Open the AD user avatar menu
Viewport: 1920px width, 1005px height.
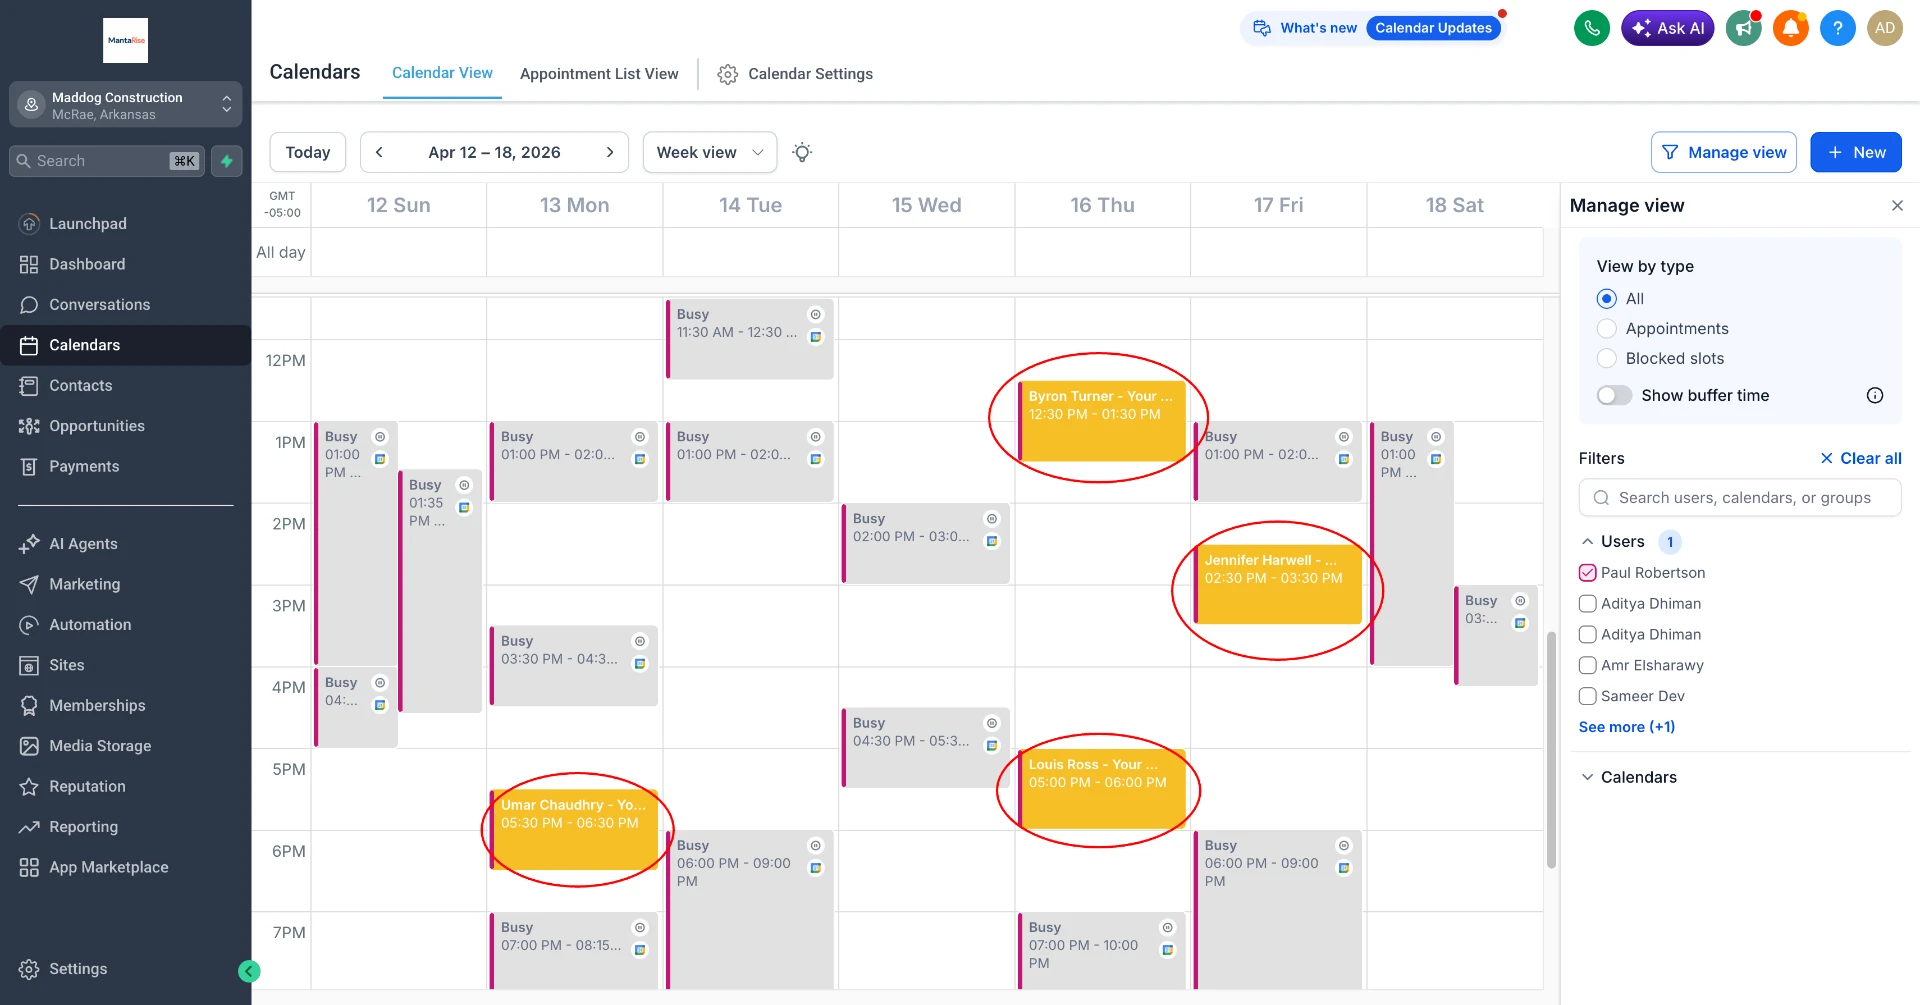pyautogui.click(x=1885, y=28)
